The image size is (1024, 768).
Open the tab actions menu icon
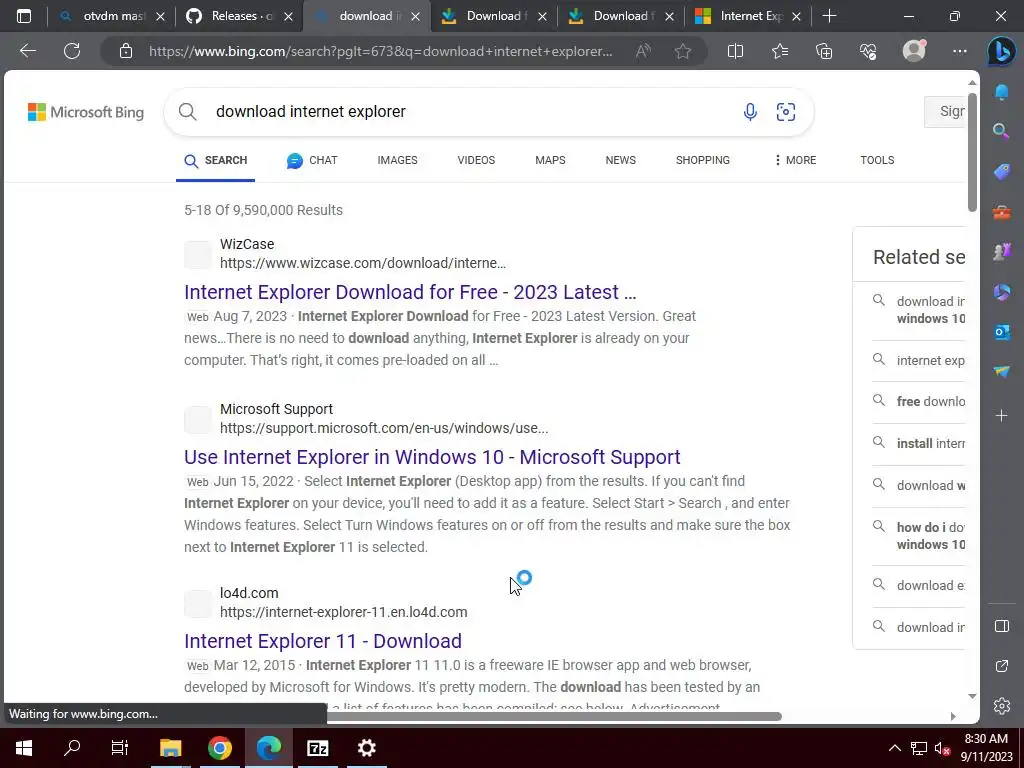click(x=24, y=16)
